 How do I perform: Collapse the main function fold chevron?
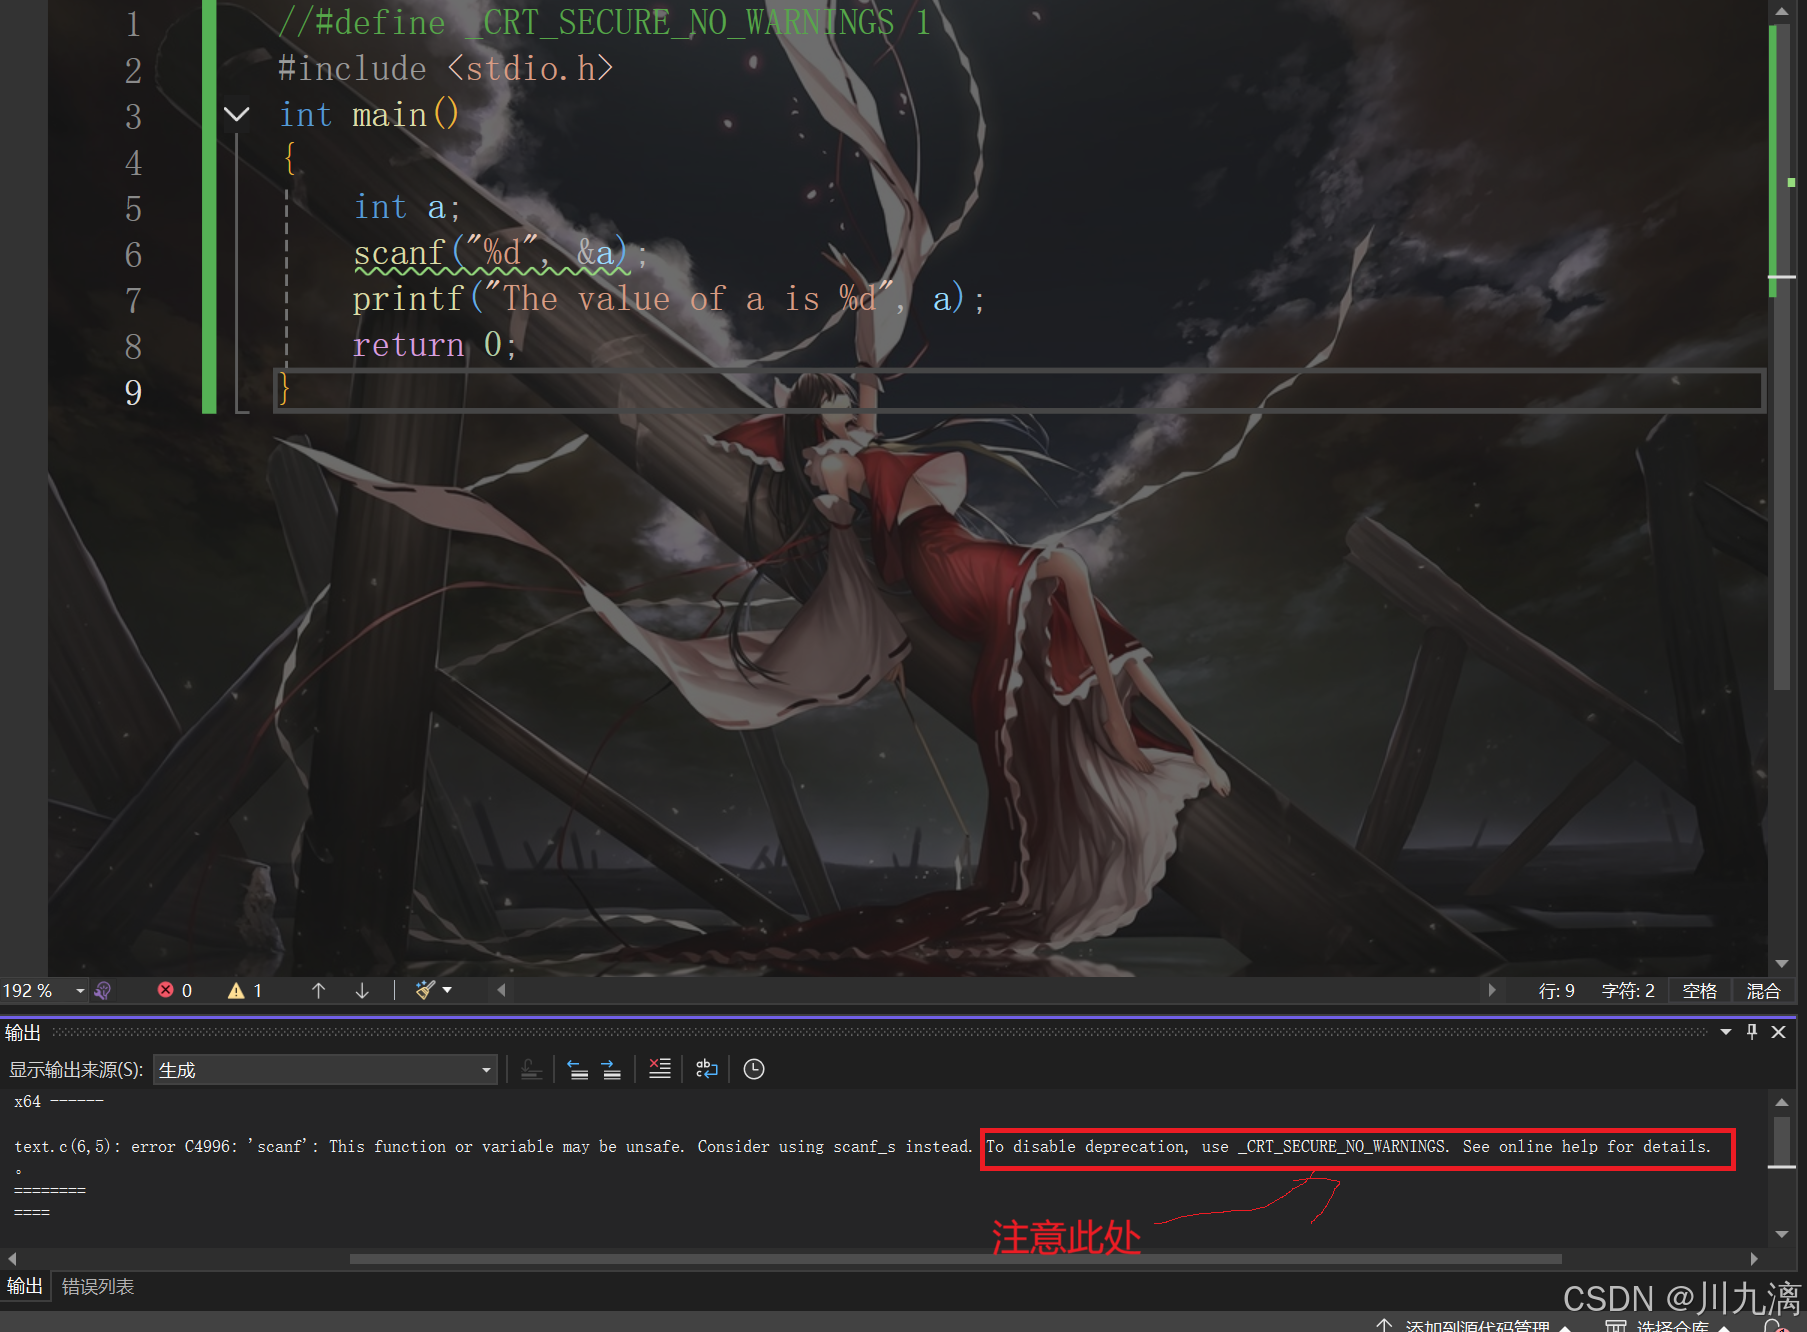237,114
